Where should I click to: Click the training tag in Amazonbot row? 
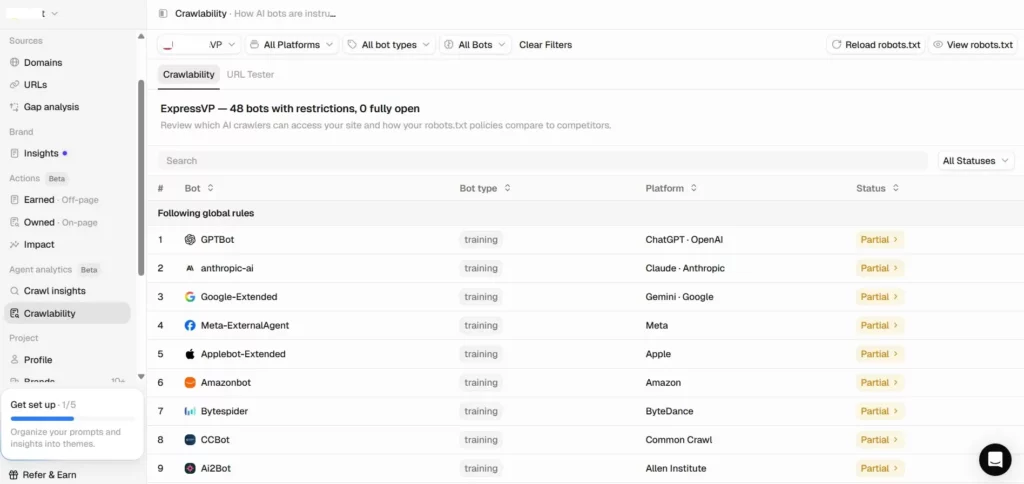click(481, 383)
